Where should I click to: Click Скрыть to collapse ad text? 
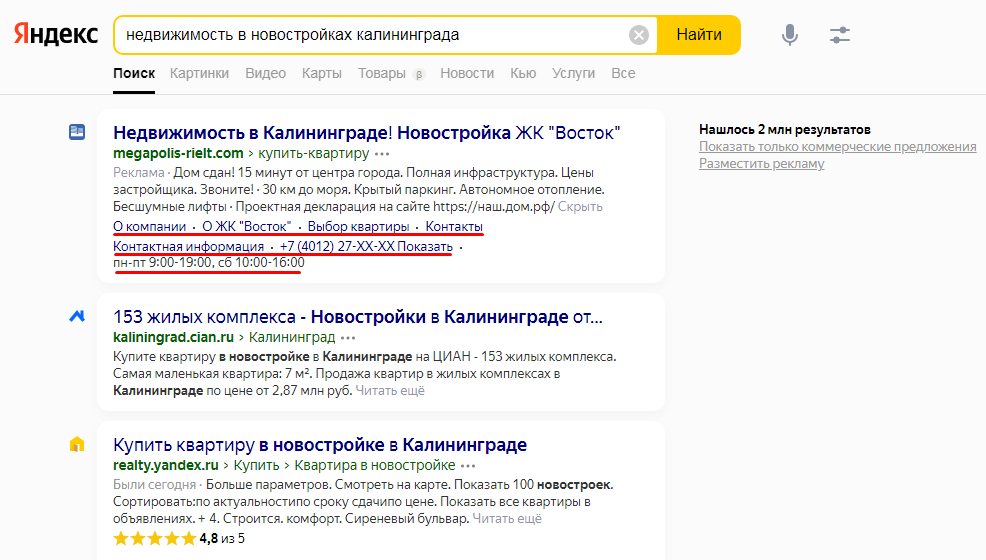(580, 207)
